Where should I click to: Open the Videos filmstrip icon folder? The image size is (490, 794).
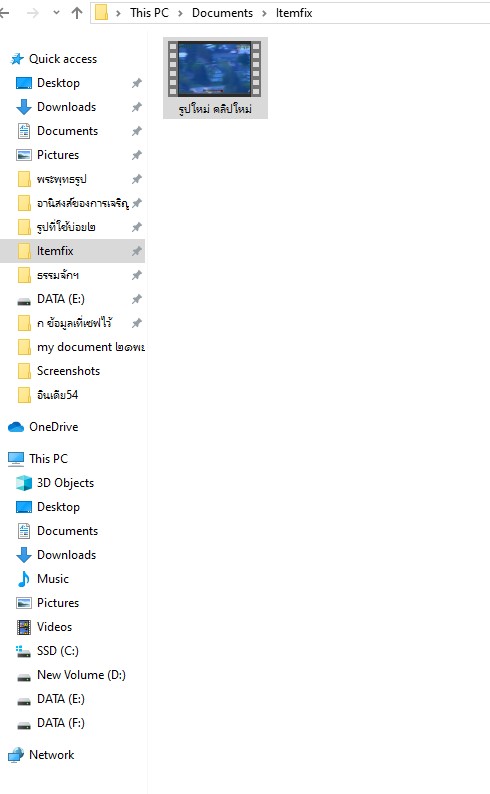(x=24, y=627)
